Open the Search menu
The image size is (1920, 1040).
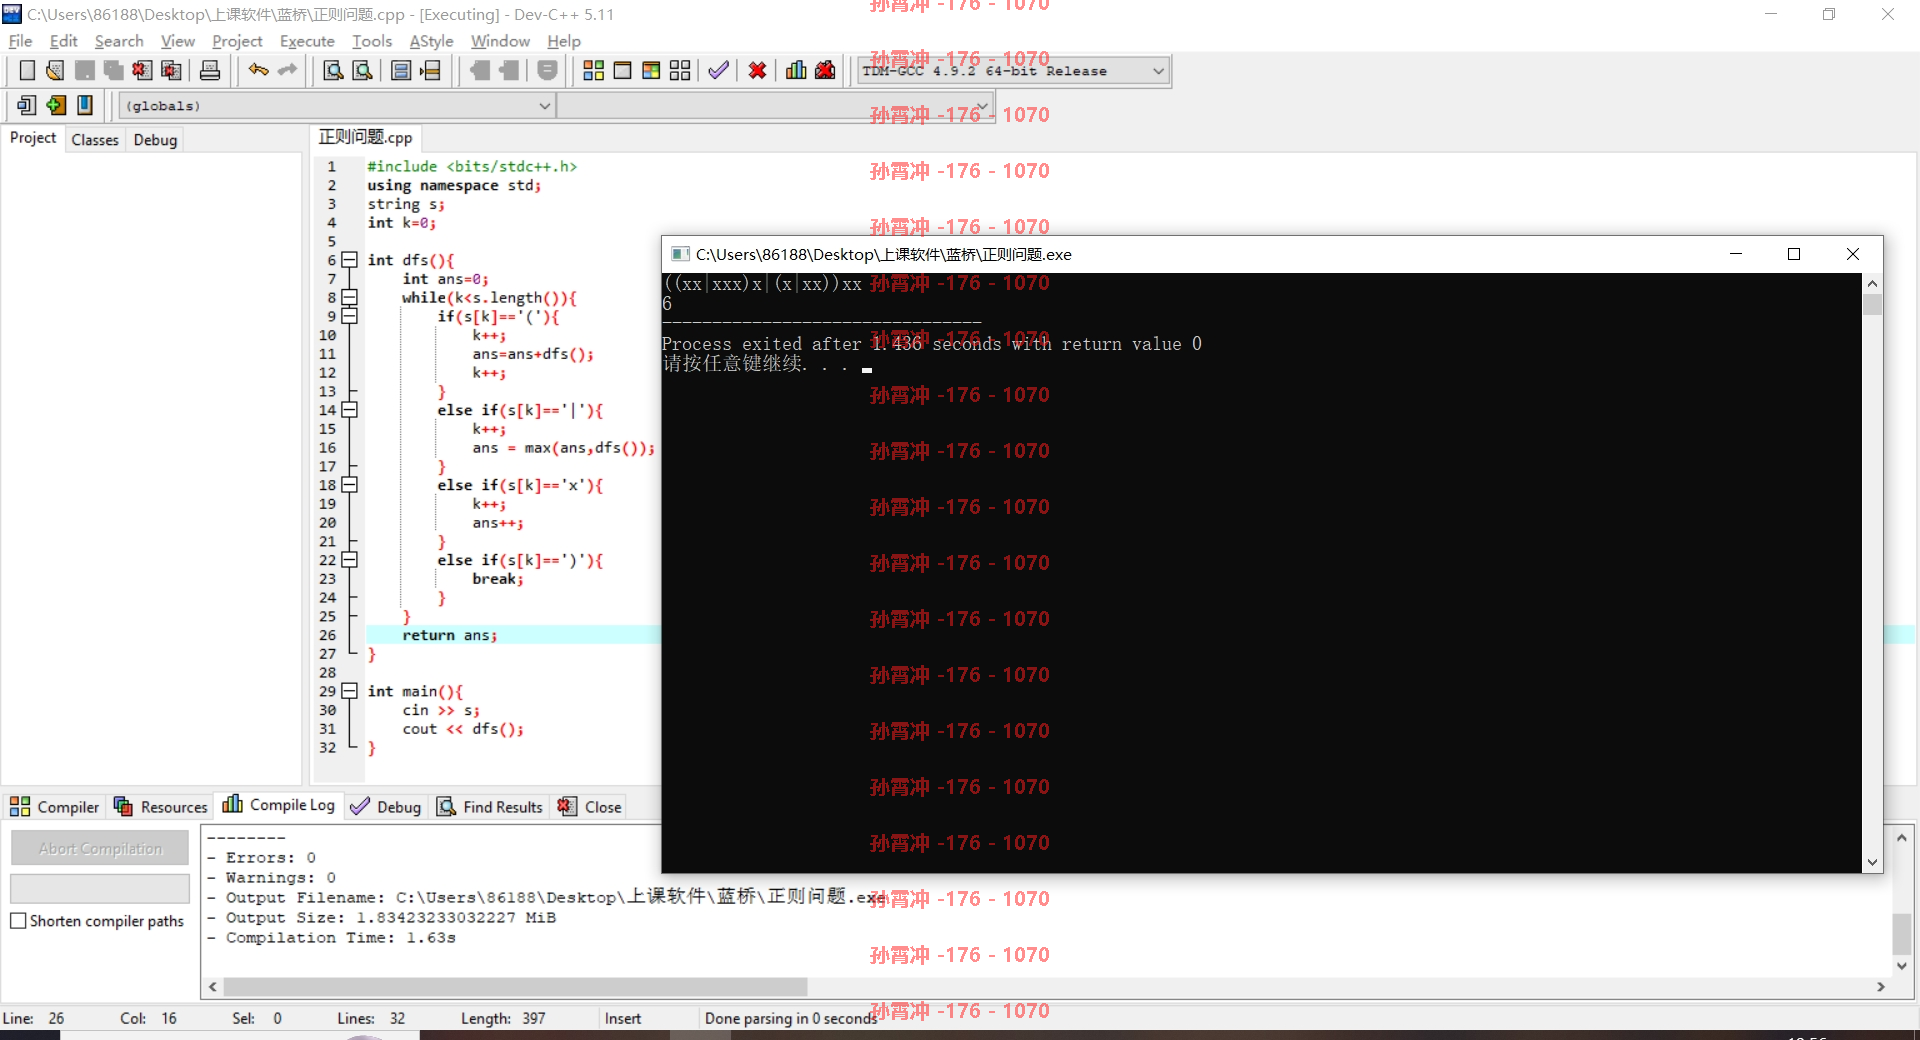(119, 41)
